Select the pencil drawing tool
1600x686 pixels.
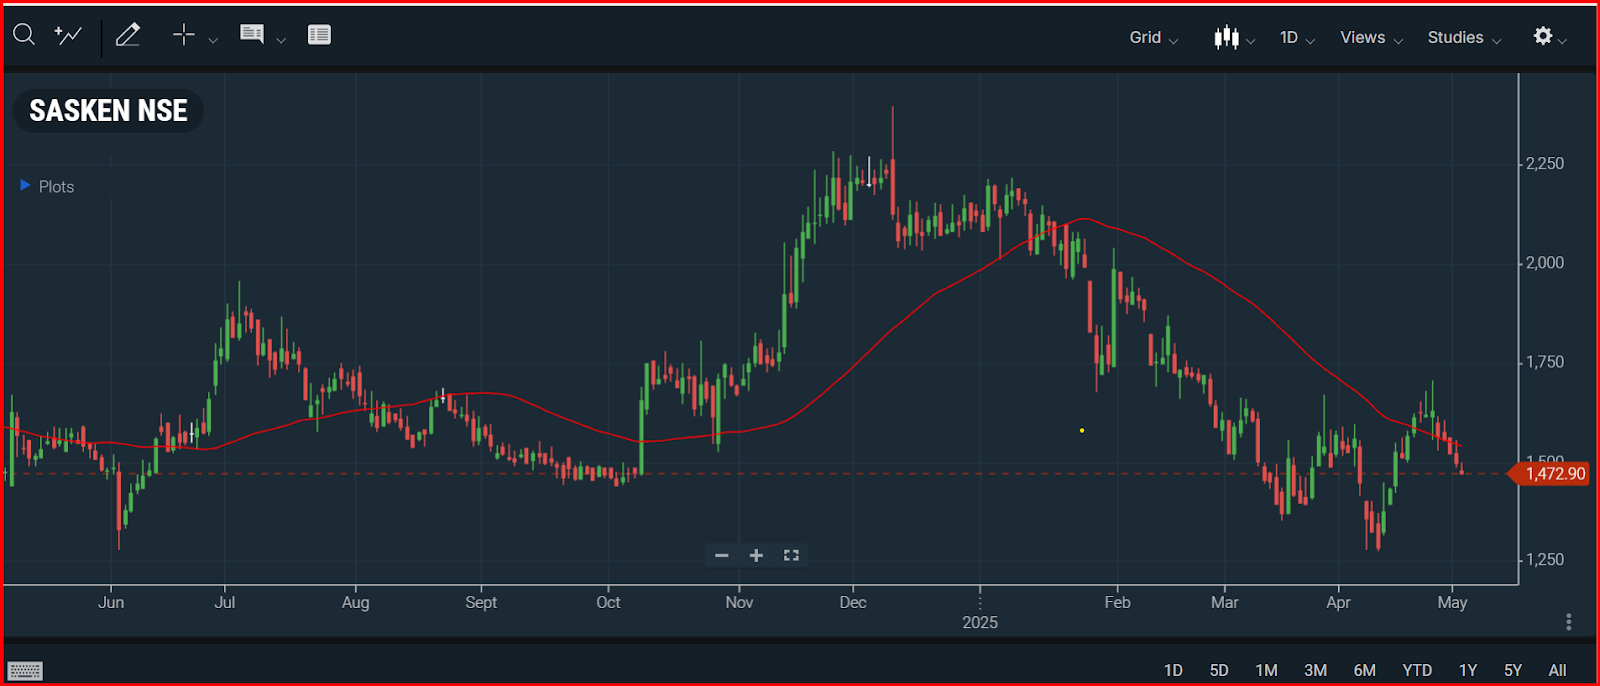[128, 36]
